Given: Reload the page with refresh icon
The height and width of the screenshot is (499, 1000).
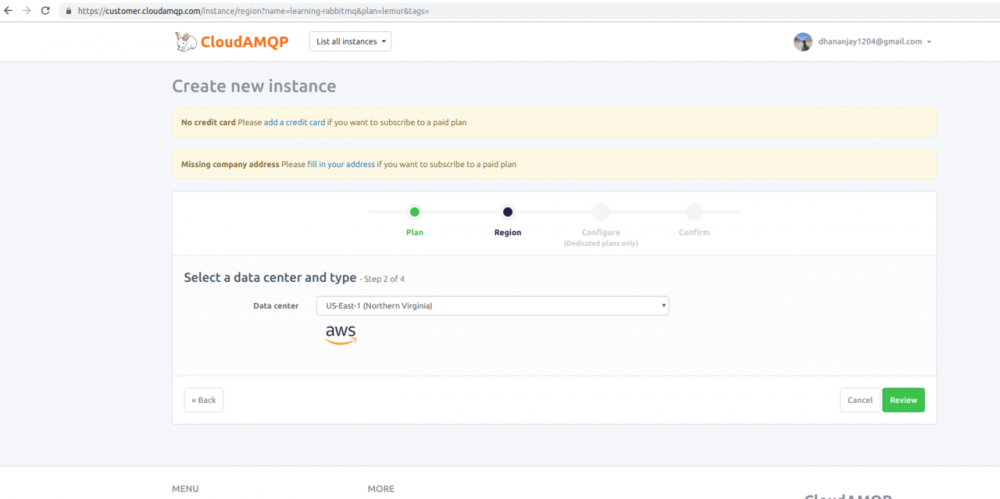Looking at the screenshot, I should [45, 11].
